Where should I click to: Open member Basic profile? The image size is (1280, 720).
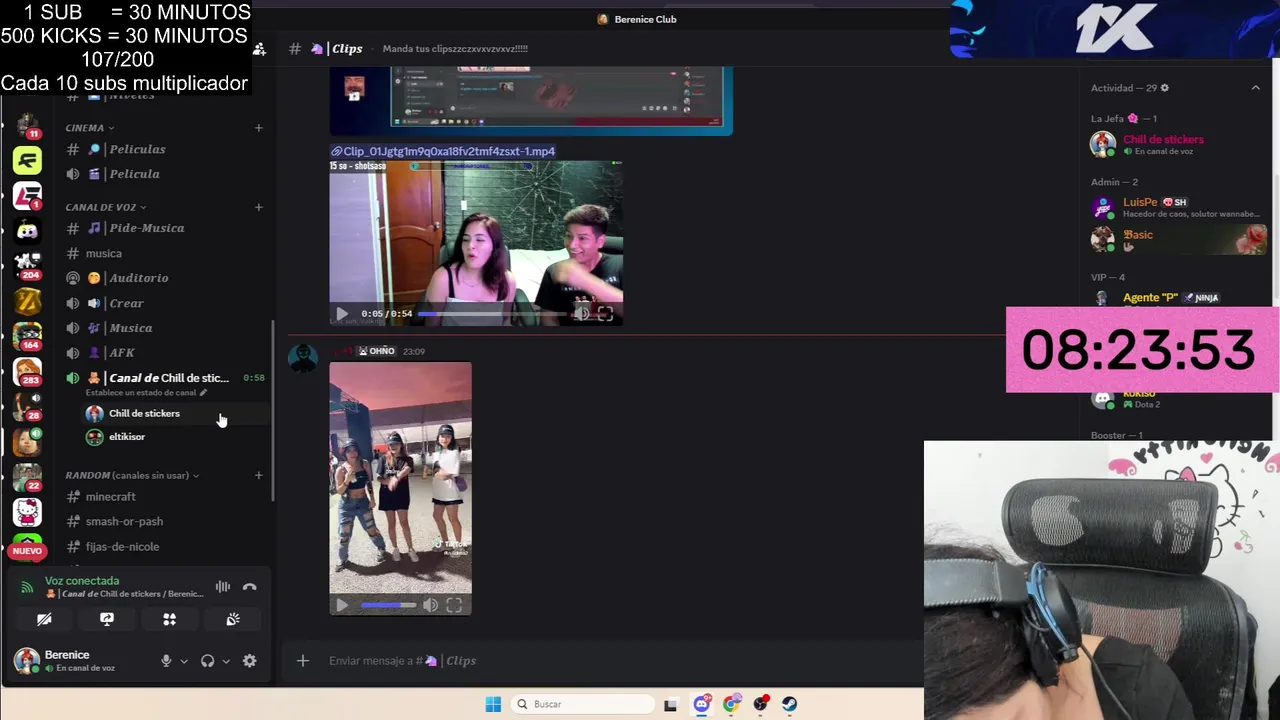coord(1177,240)
